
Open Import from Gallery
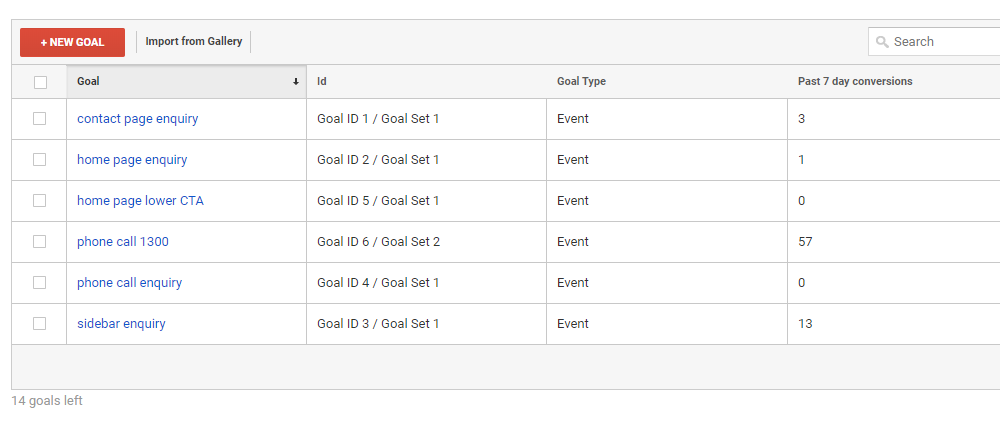pyautogui.click(x=194, y=41)
